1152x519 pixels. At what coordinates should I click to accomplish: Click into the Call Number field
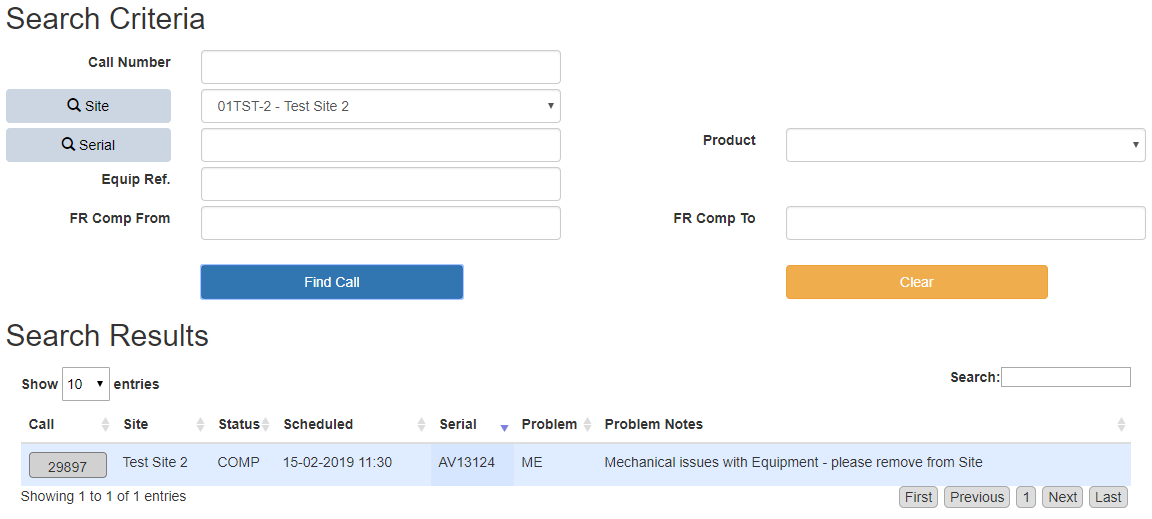point(380,67)
